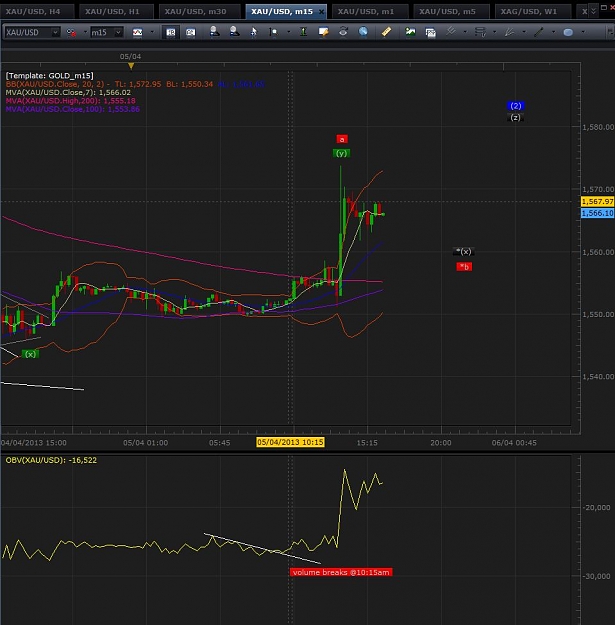
Task: Select the pitchfork drawing tool
Action: 451,32
